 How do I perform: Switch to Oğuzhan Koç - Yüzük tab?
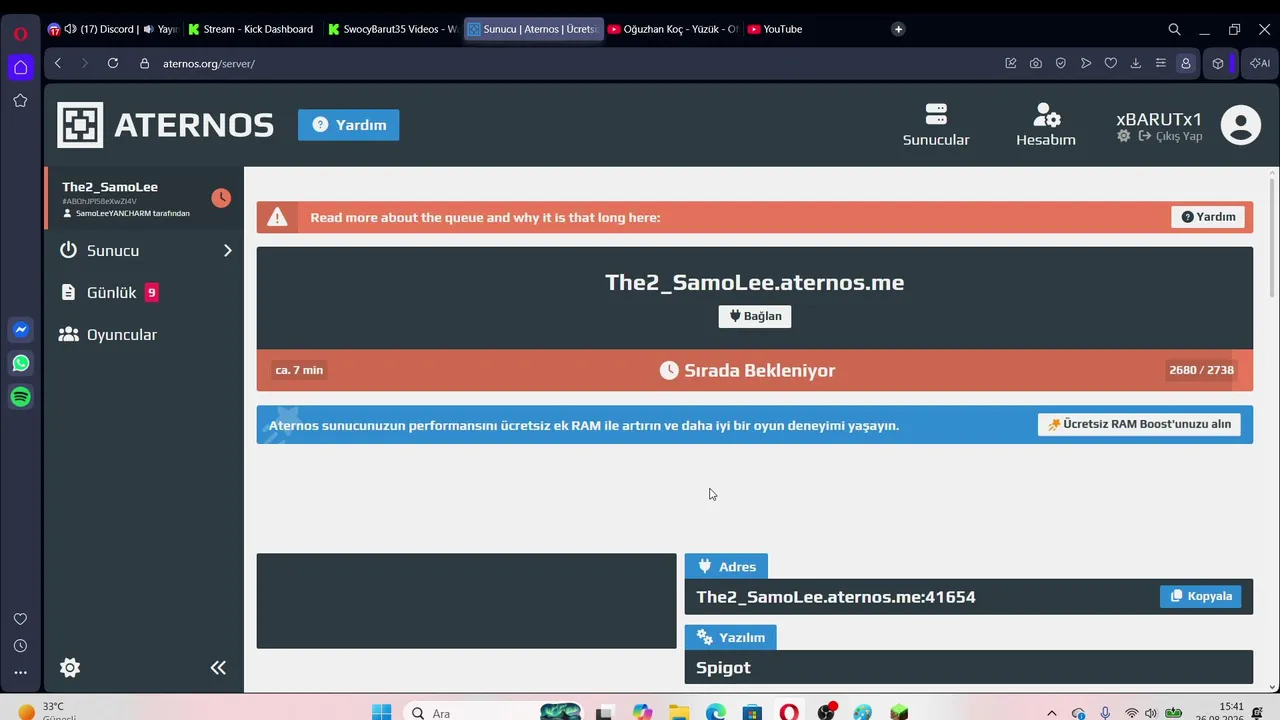pyautogui.click(x=673, y=29)
